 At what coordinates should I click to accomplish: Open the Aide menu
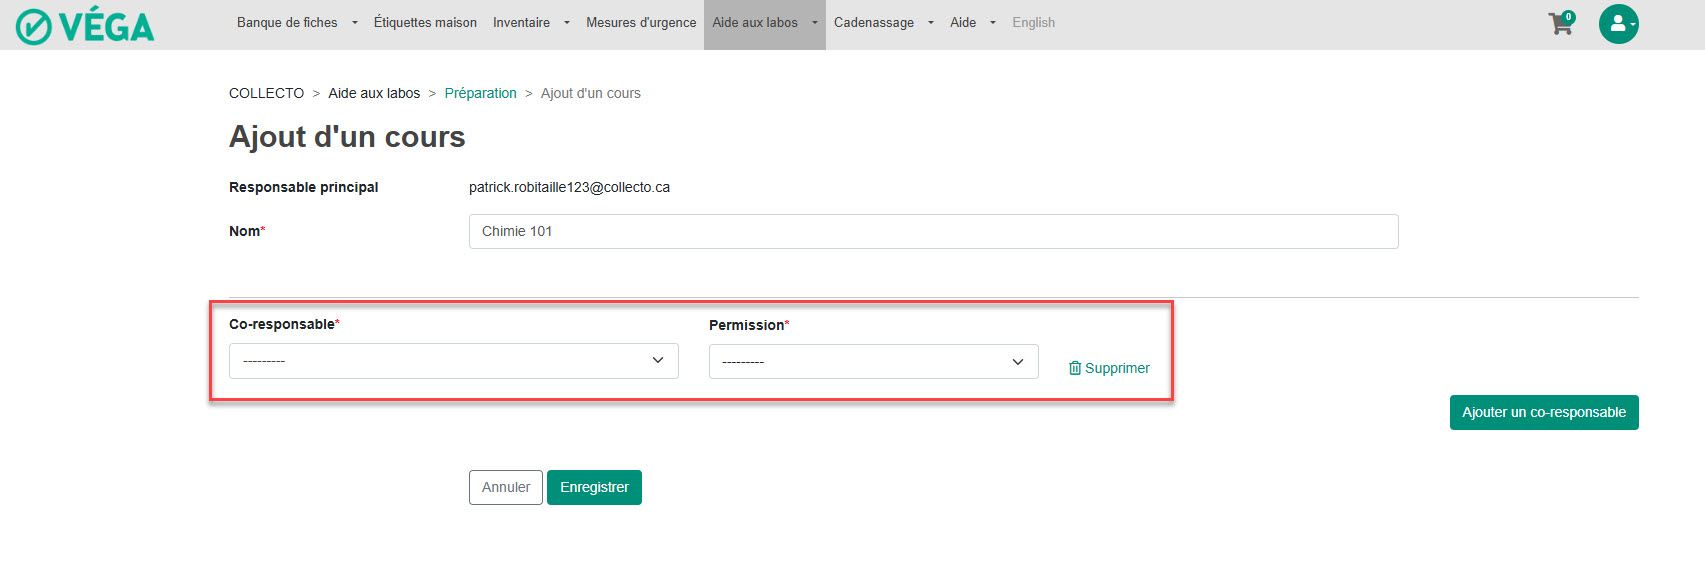(972, 23)
